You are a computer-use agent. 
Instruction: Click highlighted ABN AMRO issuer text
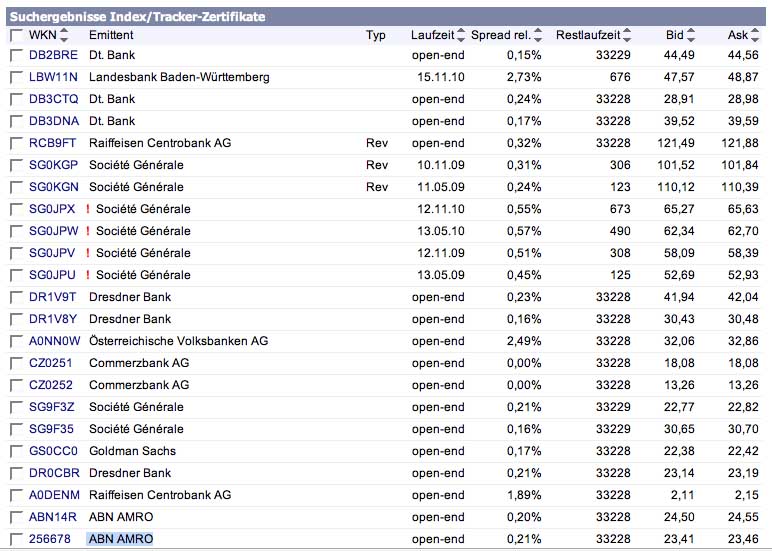pyautogui.click(x=121, y=539)
